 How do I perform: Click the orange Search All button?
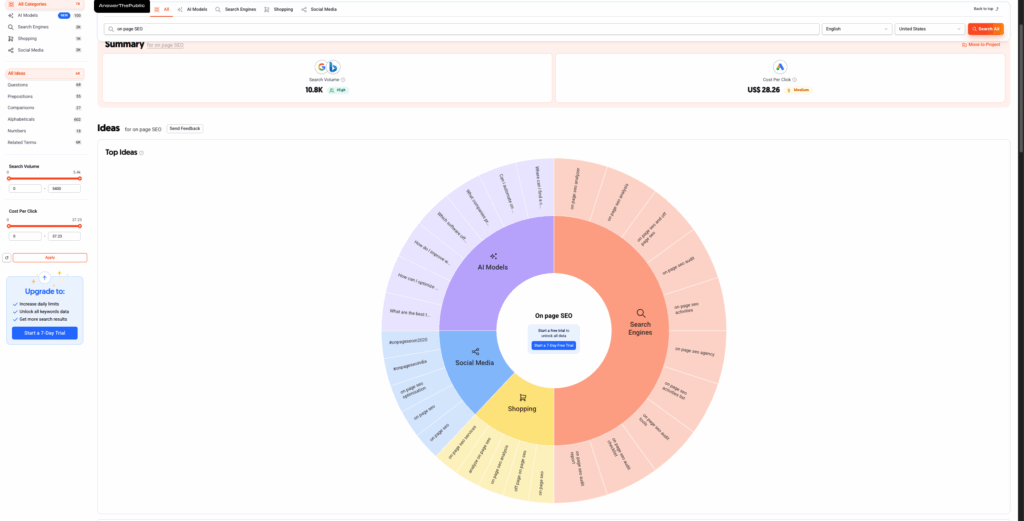(985, 29)
